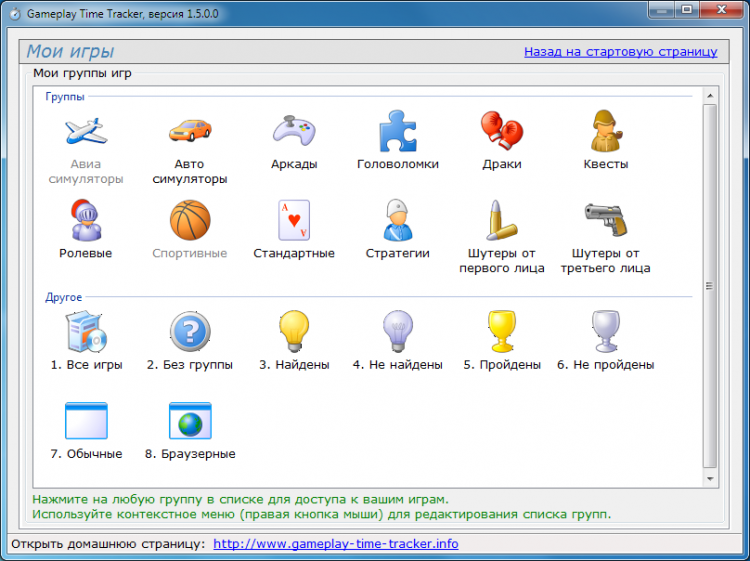Maximize the Gameplay Time Tracker window
This screenshot has height=561, width=750.
click(x=687, y=11)
